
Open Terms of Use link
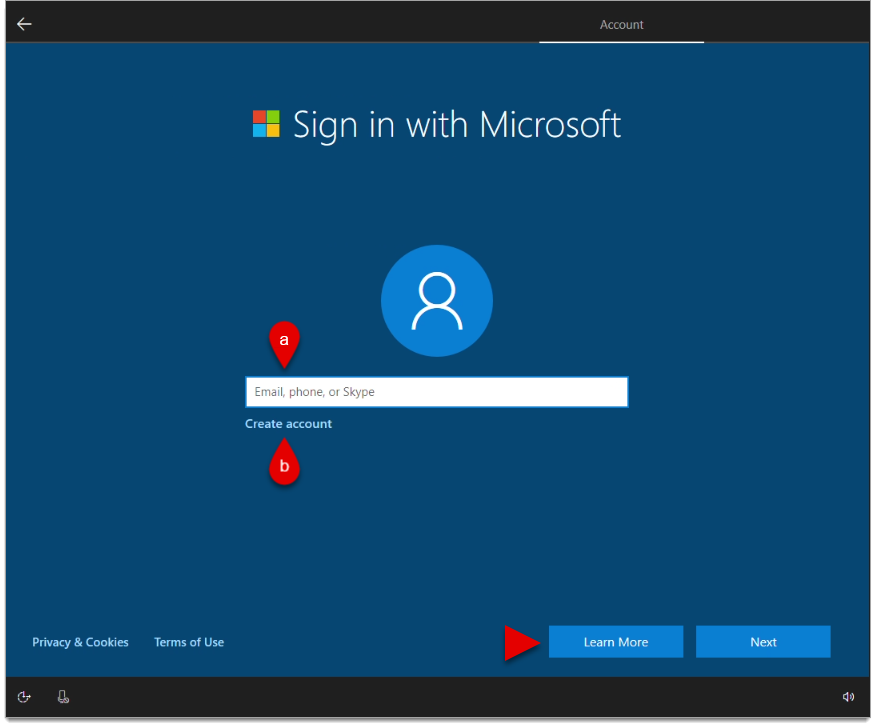189,642
